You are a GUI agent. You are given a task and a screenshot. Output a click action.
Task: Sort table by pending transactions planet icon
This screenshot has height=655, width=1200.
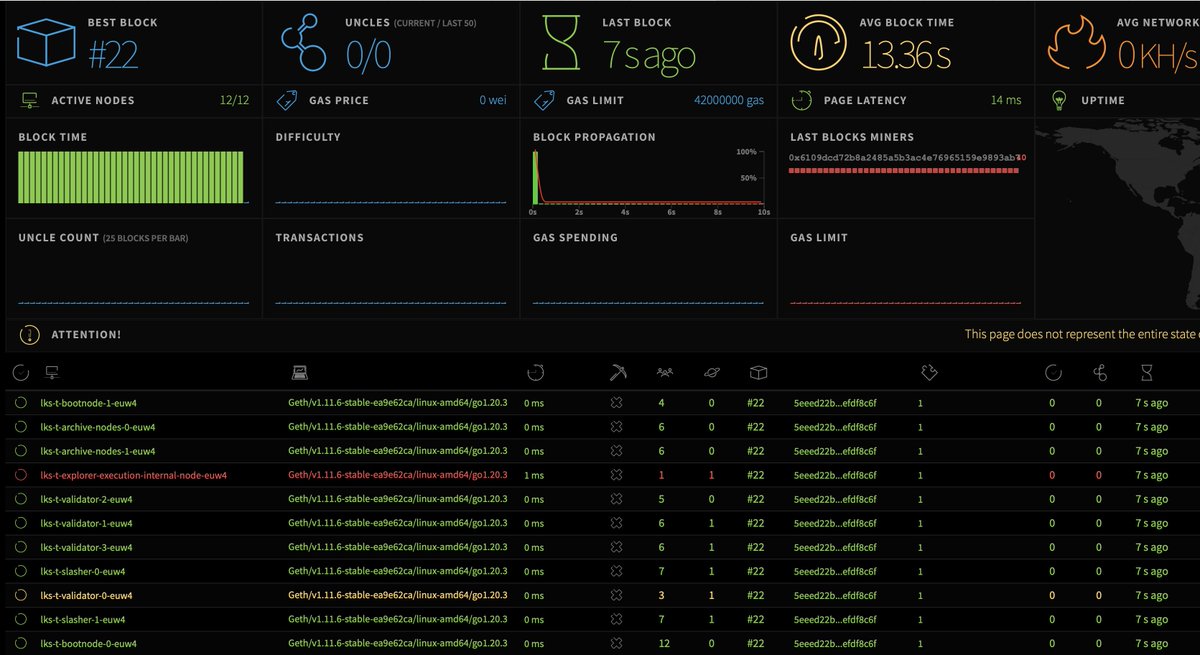(711, 373)
